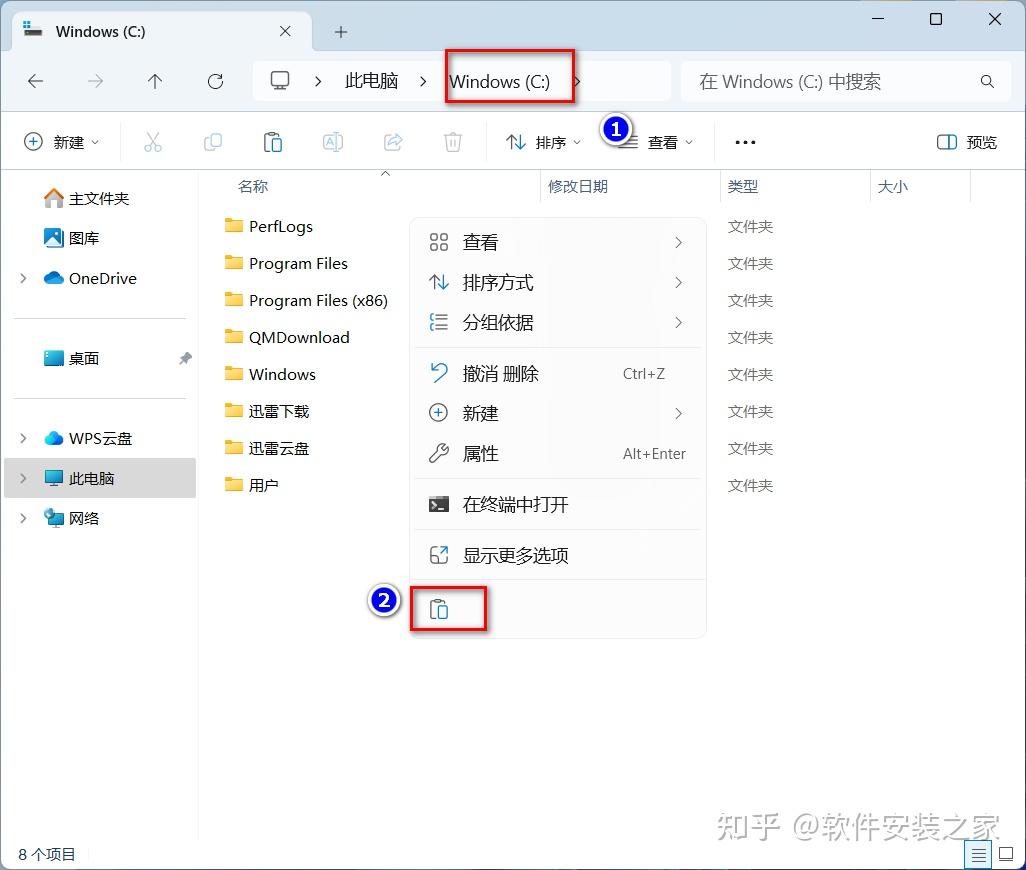
Task: Switch to details view in the status bar
Action: click(978, 854)
